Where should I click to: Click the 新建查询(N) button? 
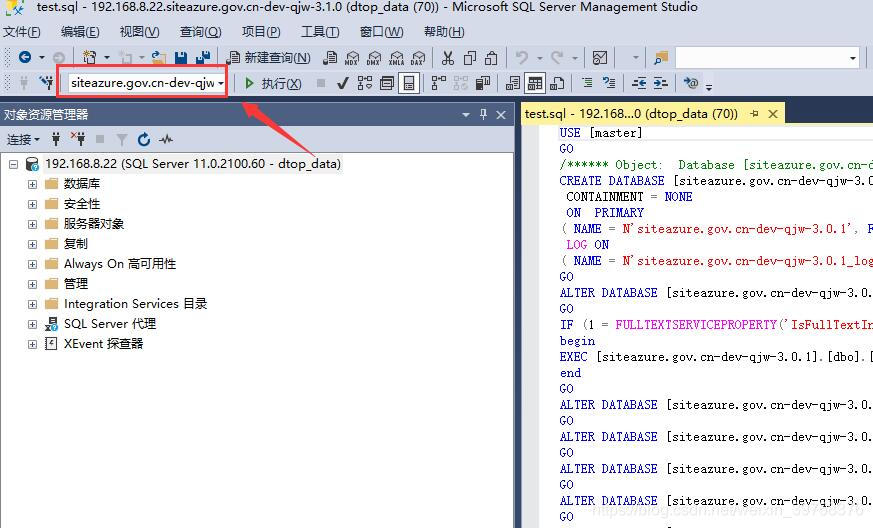coord(269,57)
